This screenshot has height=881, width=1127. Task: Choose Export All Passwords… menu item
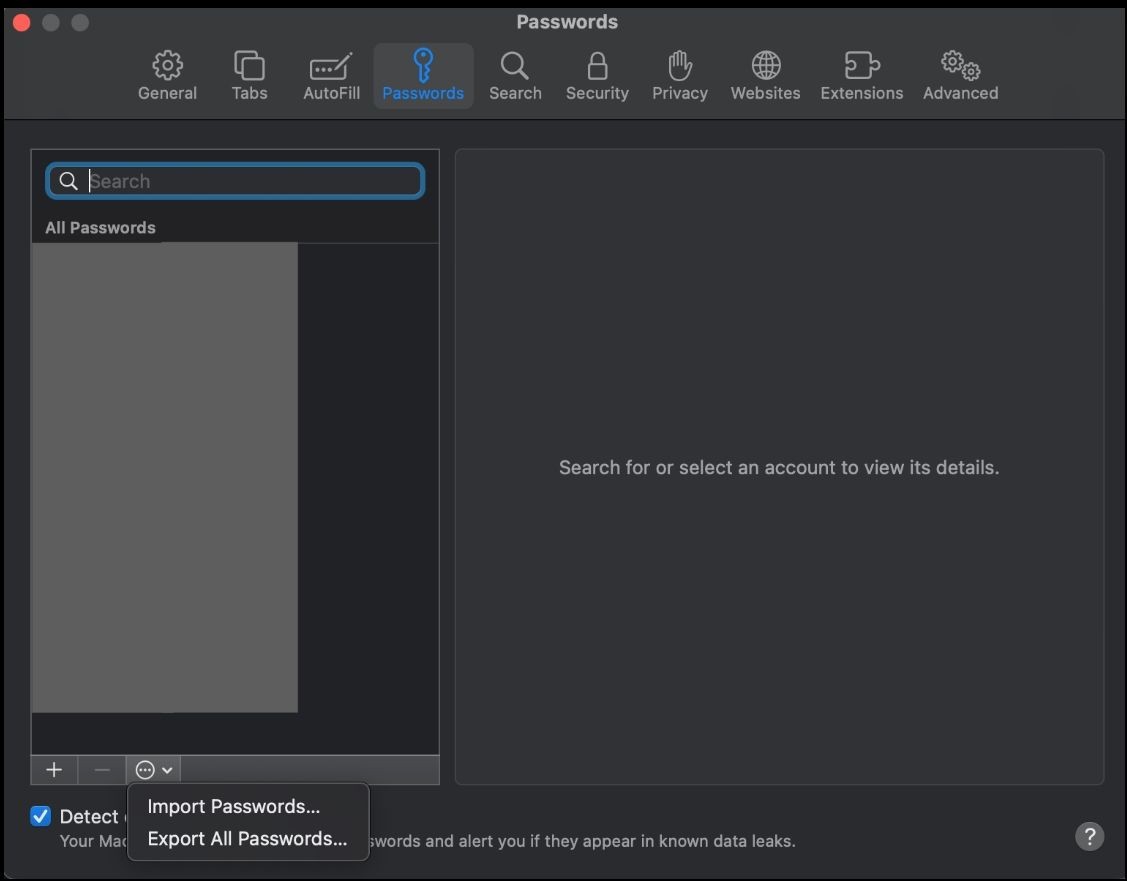[x=247, y=839]
